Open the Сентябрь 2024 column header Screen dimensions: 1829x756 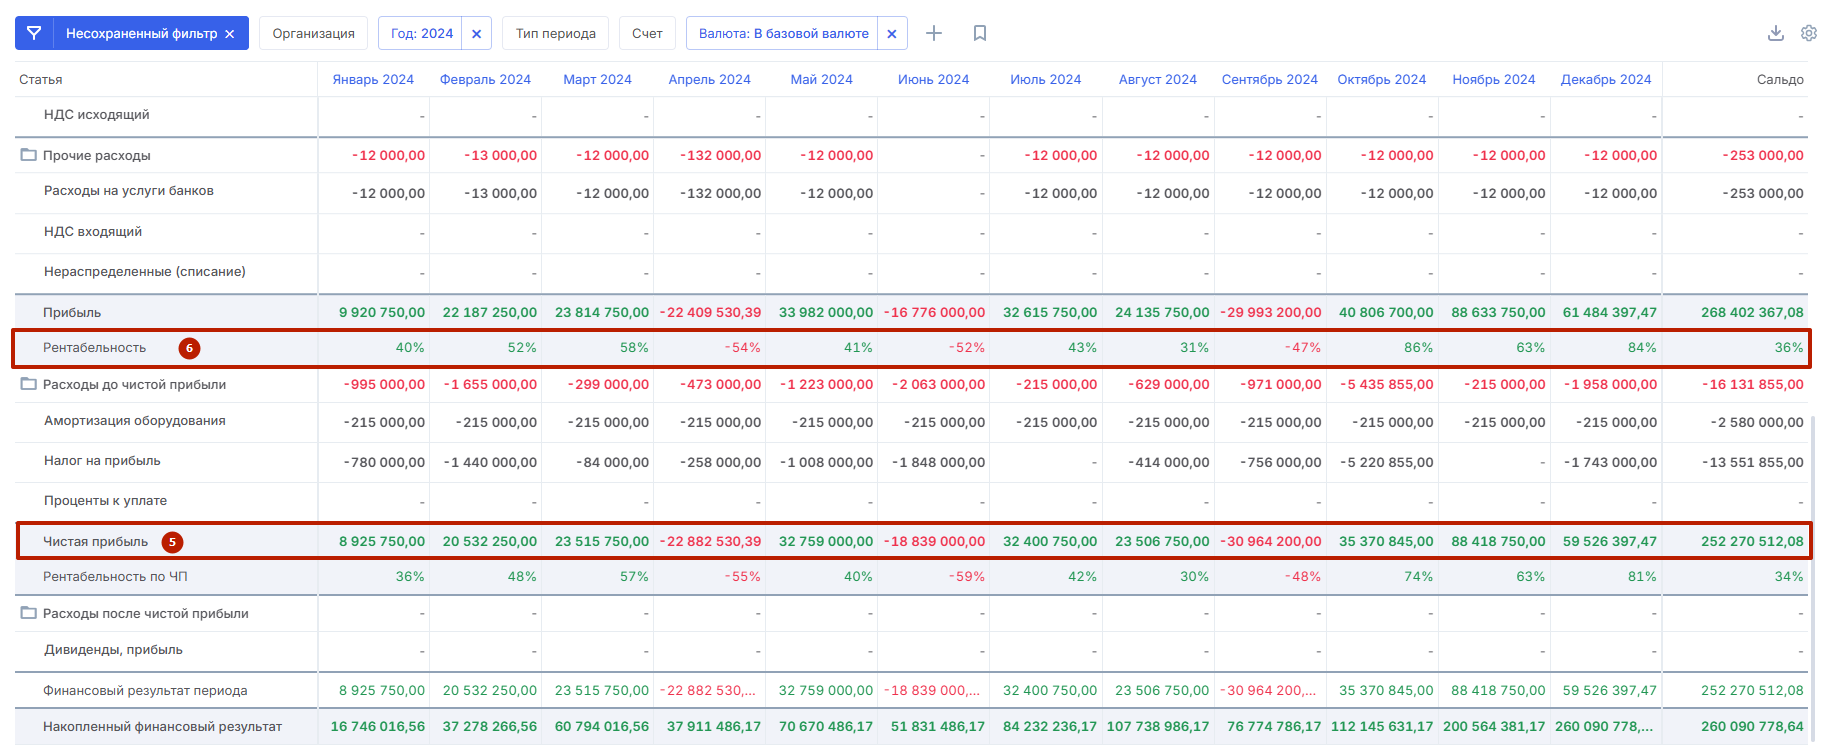point(1269,80)
